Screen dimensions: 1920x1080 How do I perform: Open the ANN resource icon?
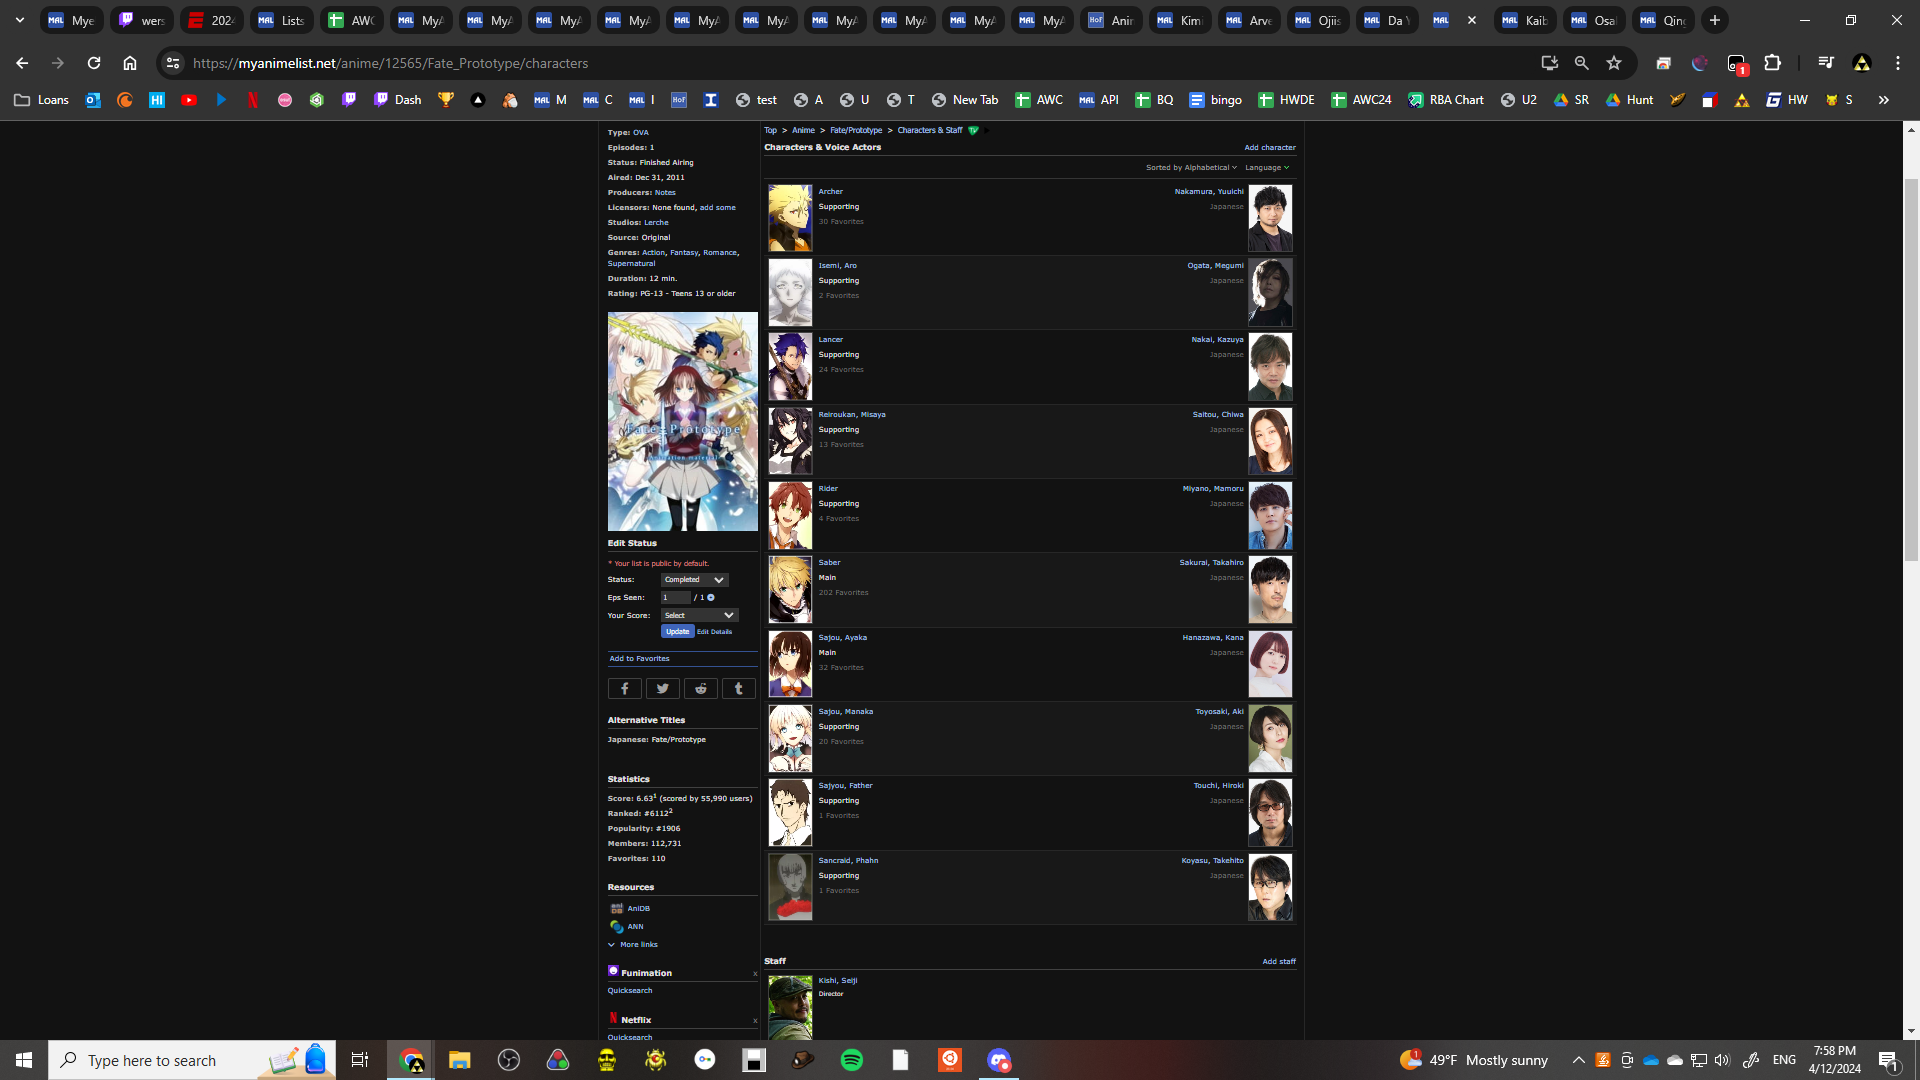(617, 927)
